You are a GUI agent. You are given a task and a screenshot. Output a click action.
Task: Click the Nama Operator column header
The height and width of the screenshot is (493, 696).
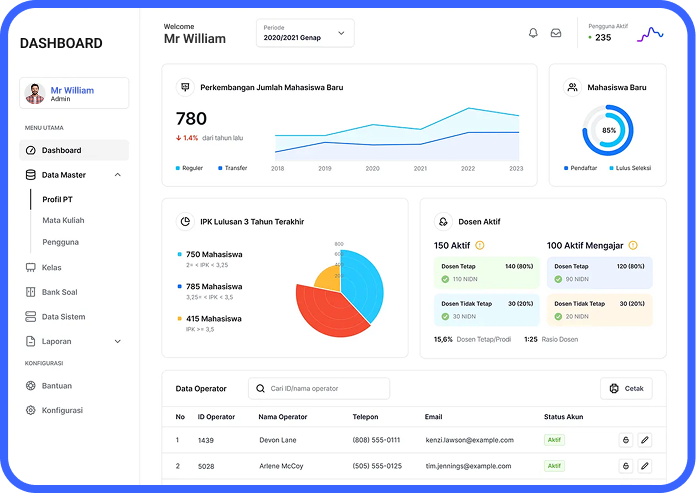pyautogui.click(x=283, y=417)
